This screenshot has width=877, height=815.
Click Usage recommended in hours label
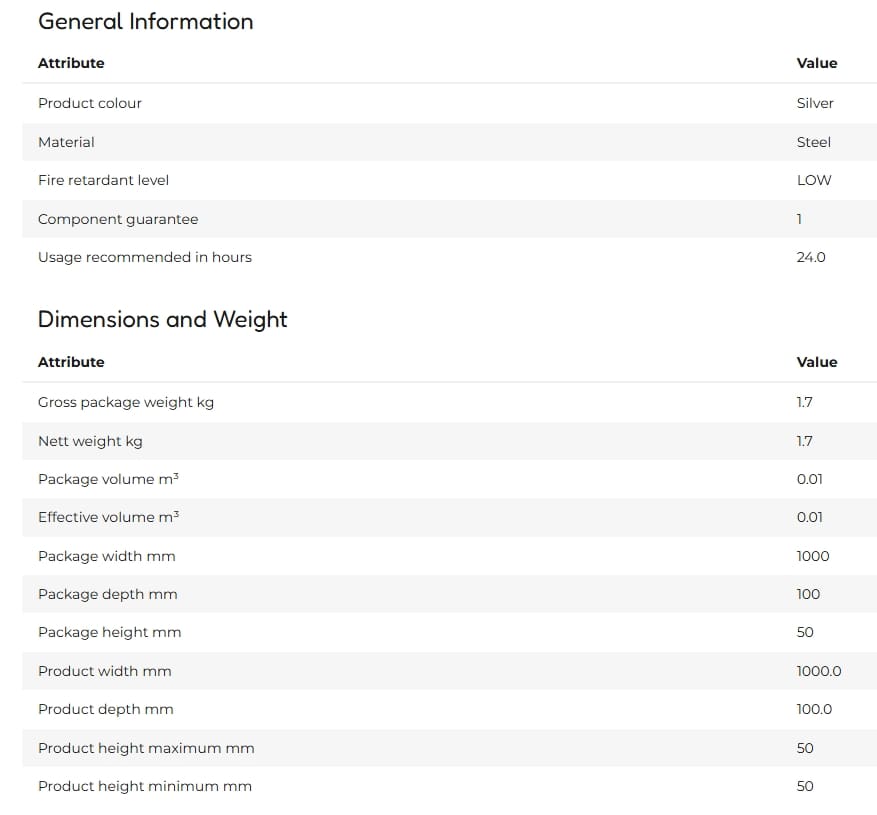coord(145,257)
